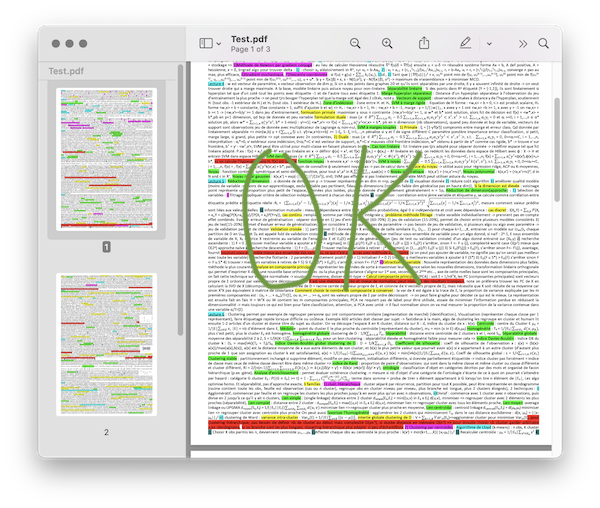Maximize the Preview window
Image resolution: width=600 pixels, height=508 pixels.
click(x=83, y=44)
